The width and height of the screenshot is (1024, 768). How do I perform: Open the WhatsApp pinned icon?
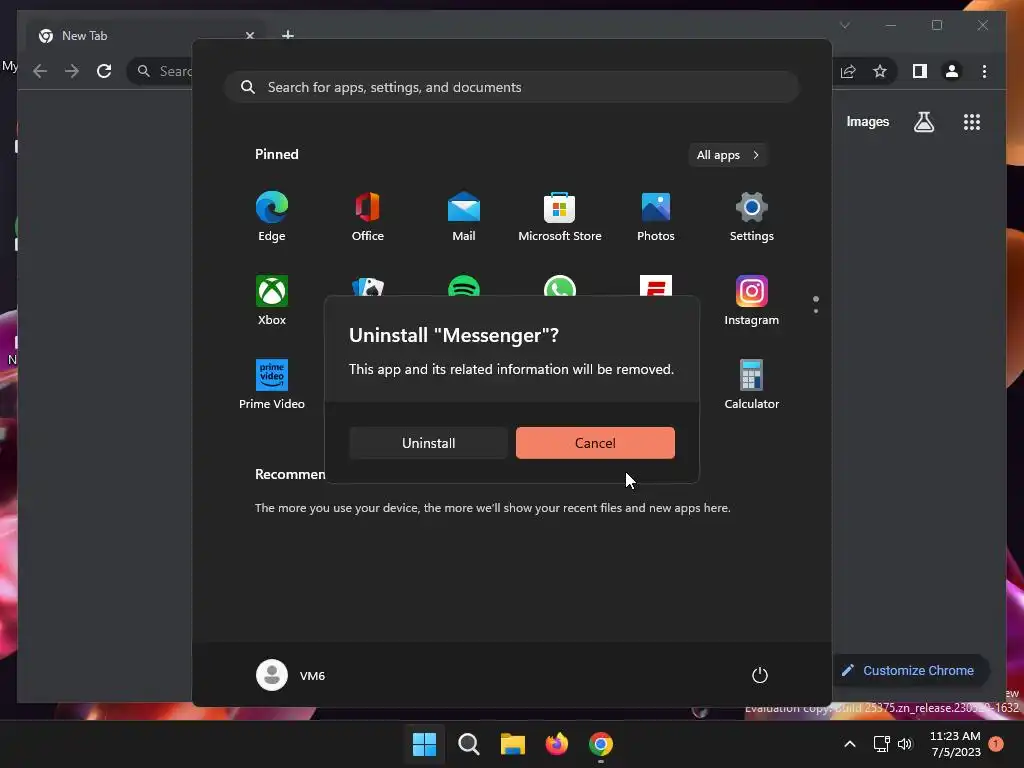[560, 286]
